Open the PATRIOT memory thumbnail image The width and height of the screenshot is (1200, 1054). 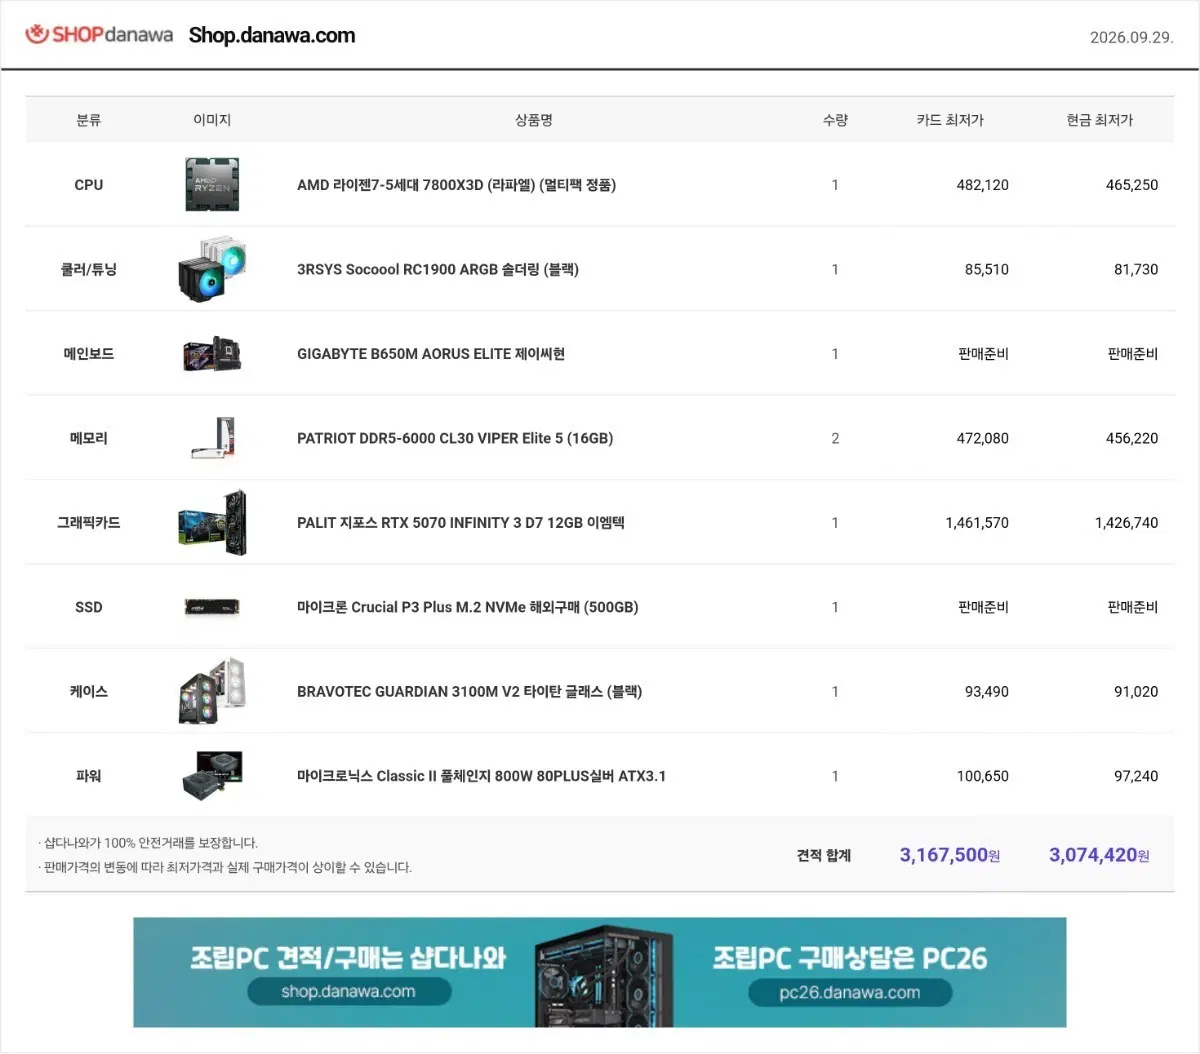point(213,438)
